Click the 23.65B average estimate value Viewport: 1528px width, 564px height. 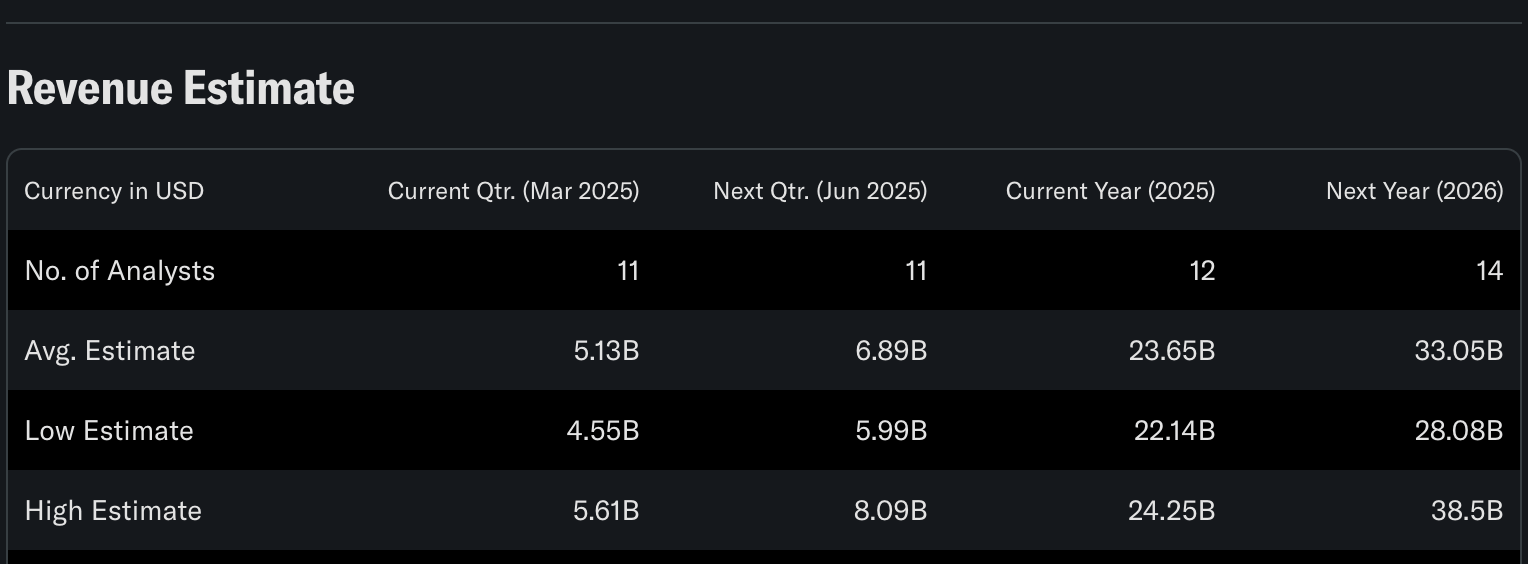[x=1172, y=351]
